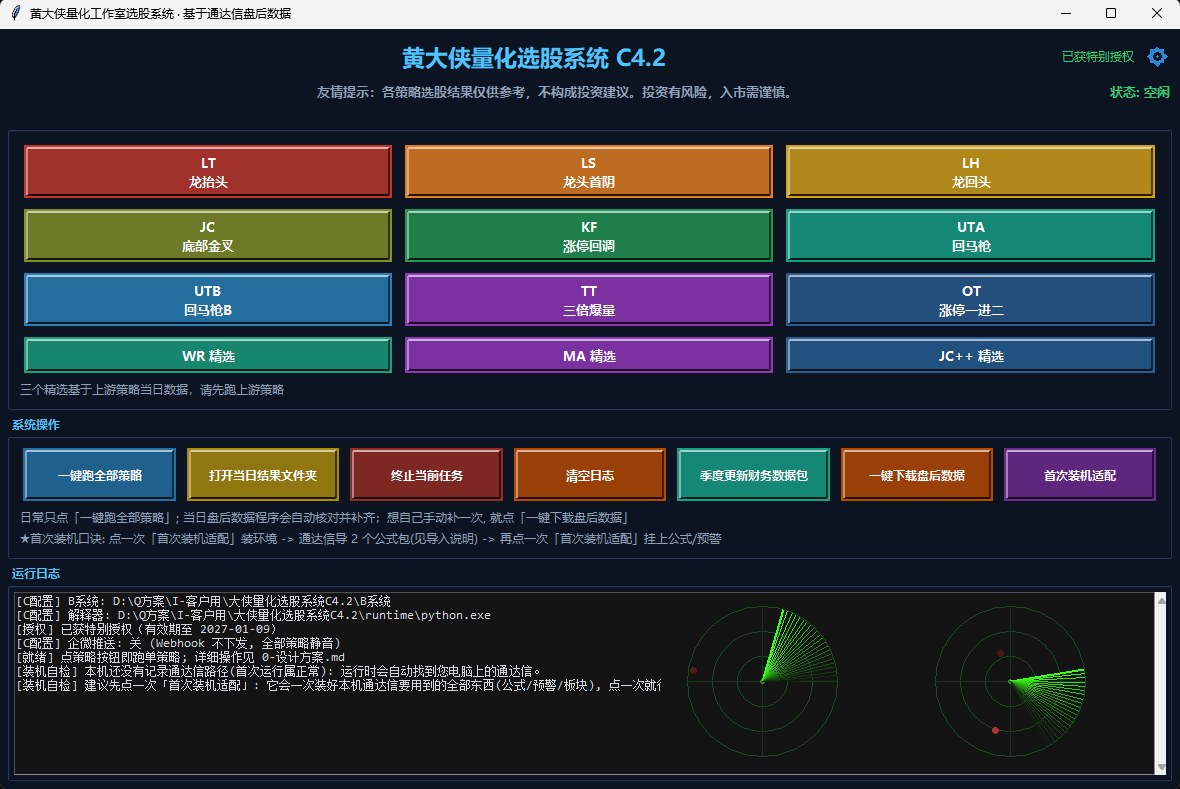Run the LT 龙抬头 strategy

[x=208, y=172]
